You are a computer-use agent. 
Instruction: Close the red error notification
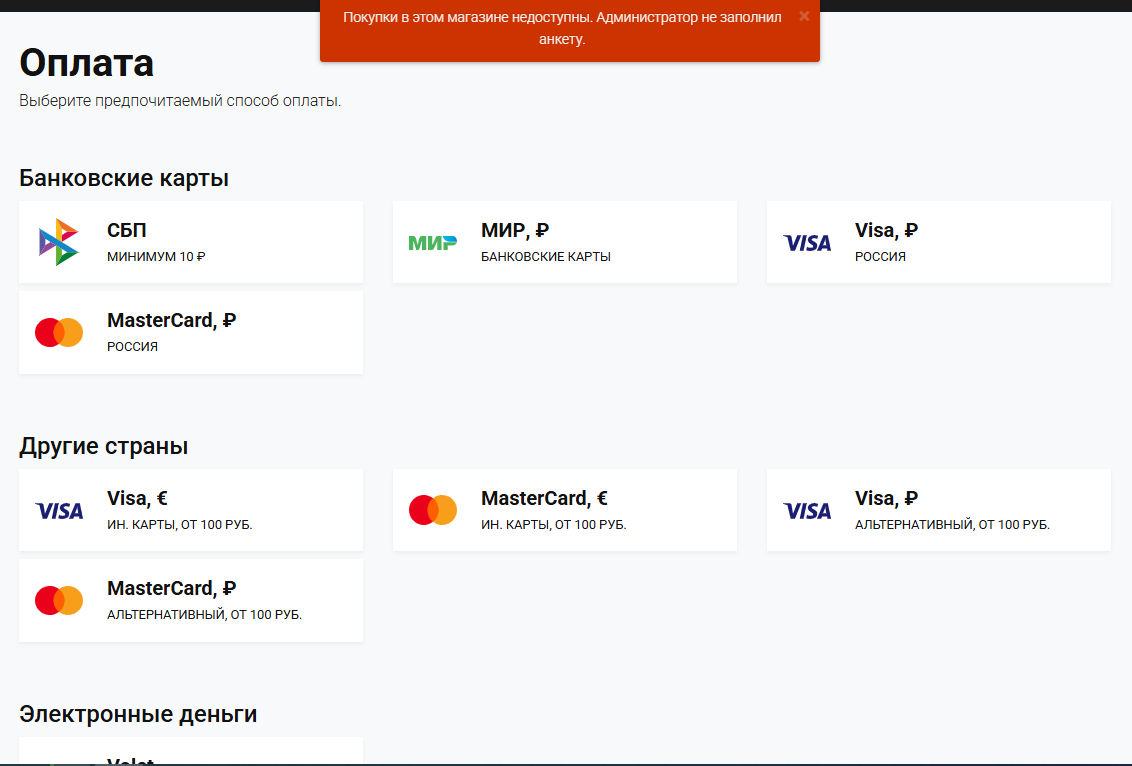click(804, 16)
